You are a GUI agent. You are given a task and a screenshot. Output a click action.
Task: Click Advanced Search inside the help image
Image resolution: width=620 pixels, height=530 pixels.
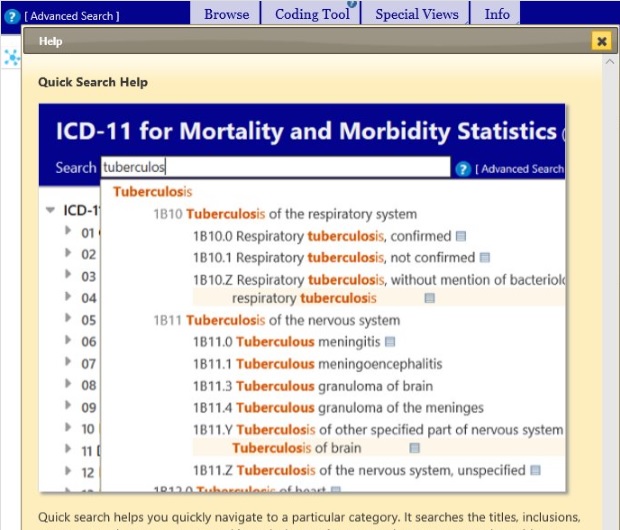click(520, 169)
